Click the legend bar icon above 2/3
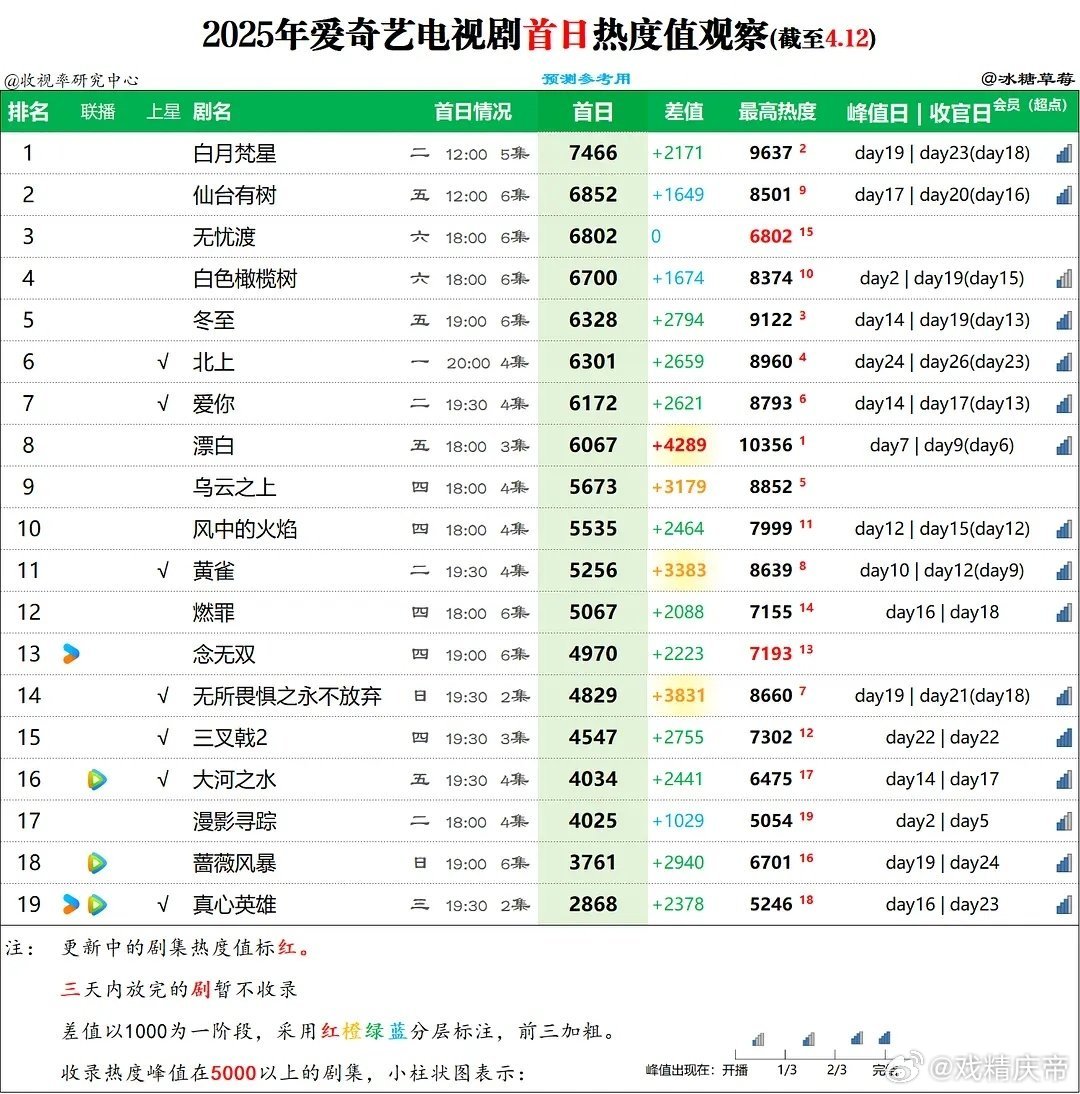The width and height of the screenshot is (1080, 1094). (x=857, y=1038)
